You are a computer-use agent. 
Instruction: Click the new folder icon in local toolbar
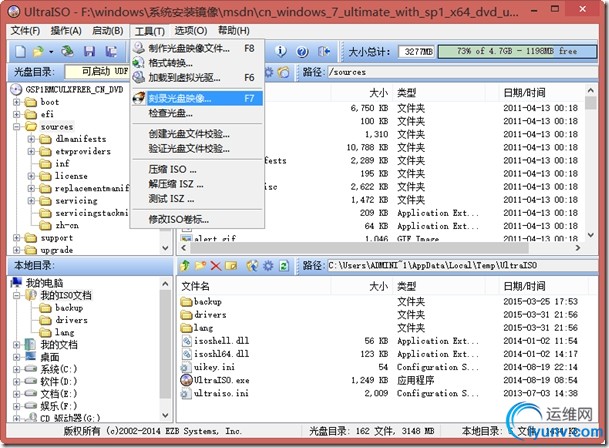click(200, 266)
